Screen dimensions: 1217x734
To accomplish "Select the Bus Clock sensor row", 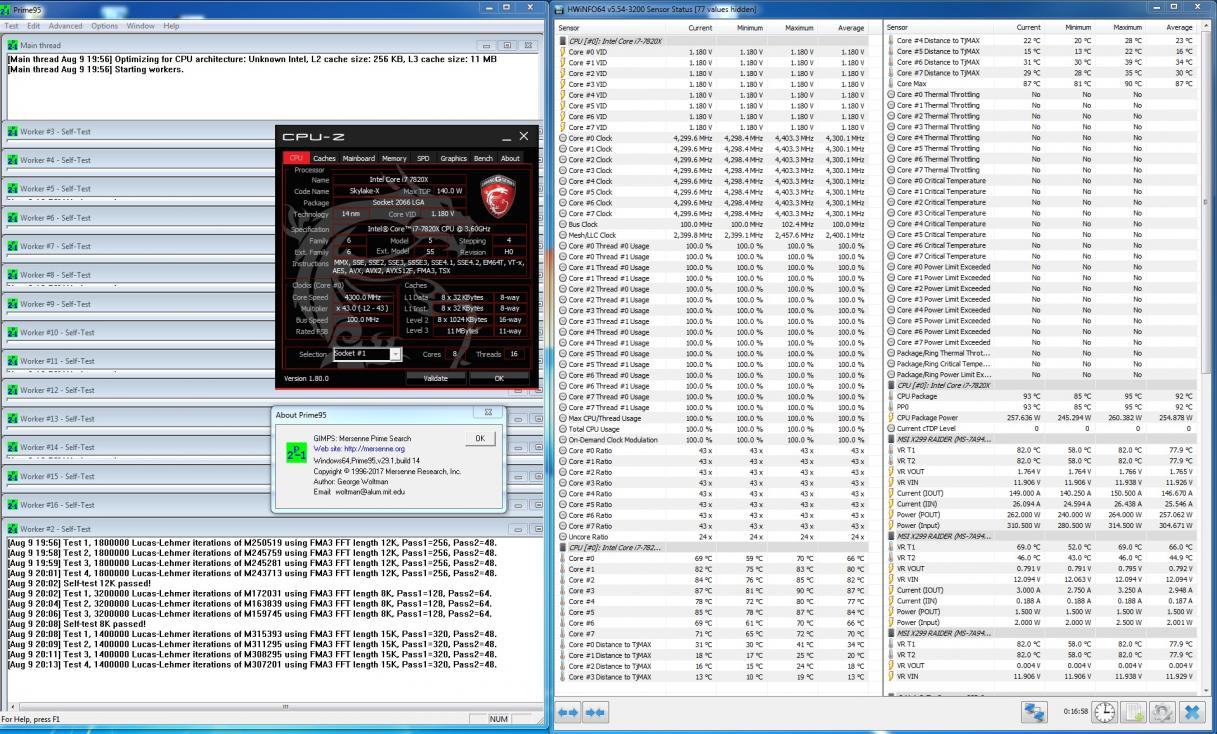I will click(712, 224).
